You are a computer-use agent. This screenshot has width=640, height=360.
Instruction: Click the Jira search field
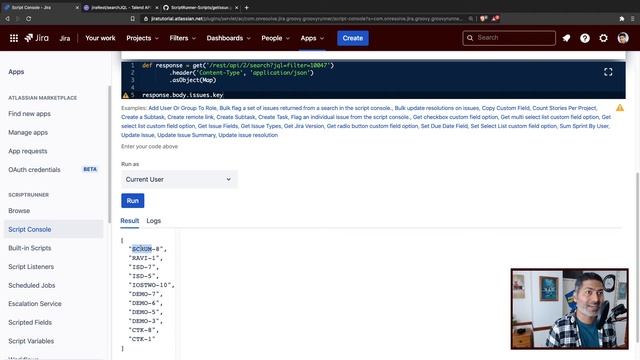pos(509,38)
